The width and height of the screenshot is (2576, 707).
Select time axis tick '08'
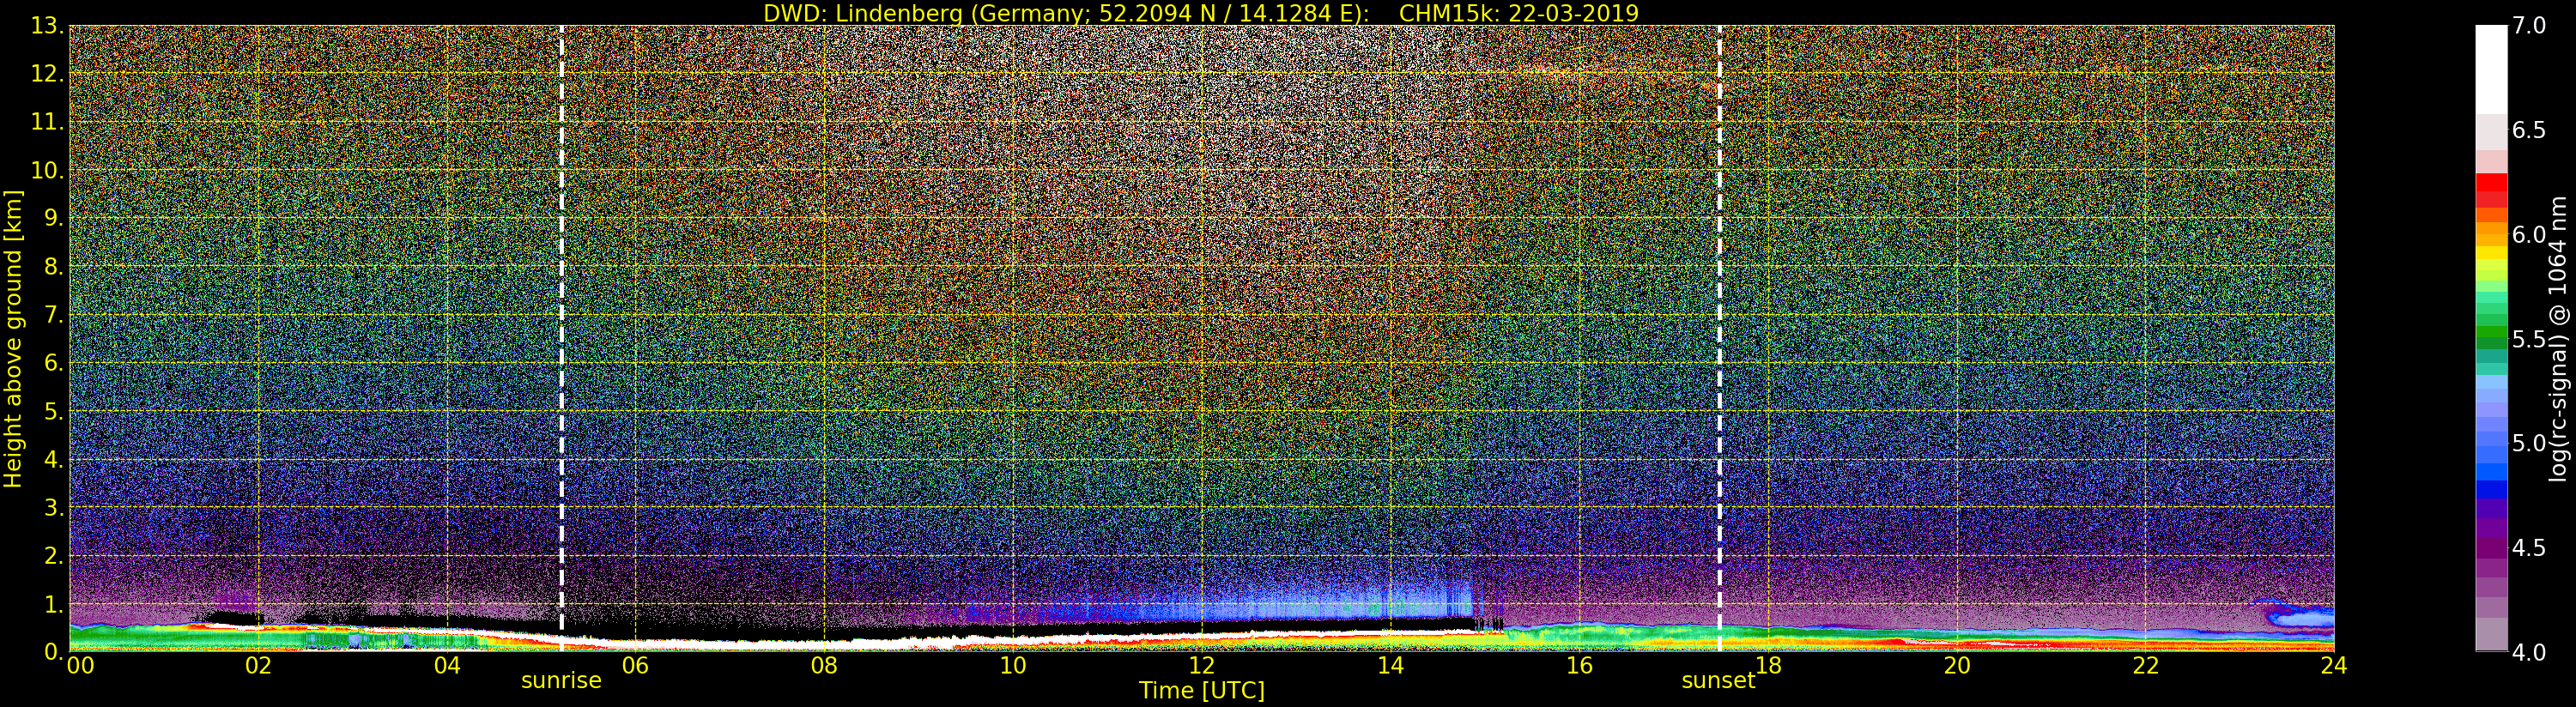pyautogui.click(x=824, y=666)
